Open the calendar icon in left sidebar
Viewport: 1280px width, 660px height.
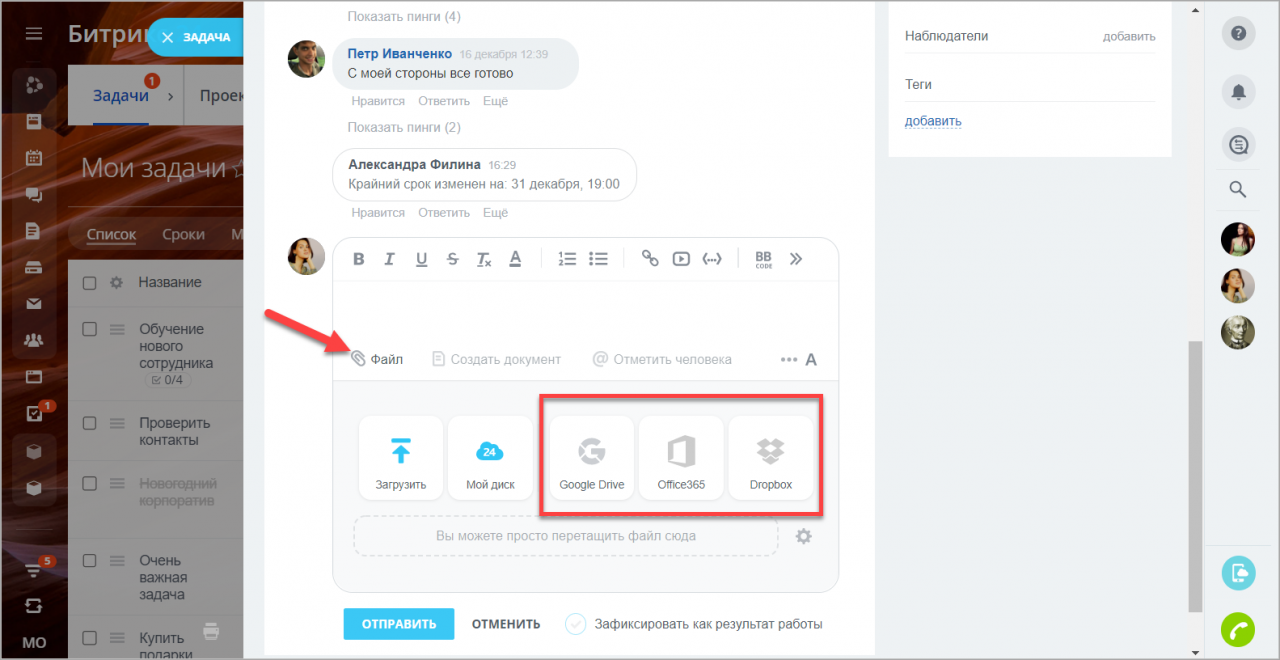(34, 157)
